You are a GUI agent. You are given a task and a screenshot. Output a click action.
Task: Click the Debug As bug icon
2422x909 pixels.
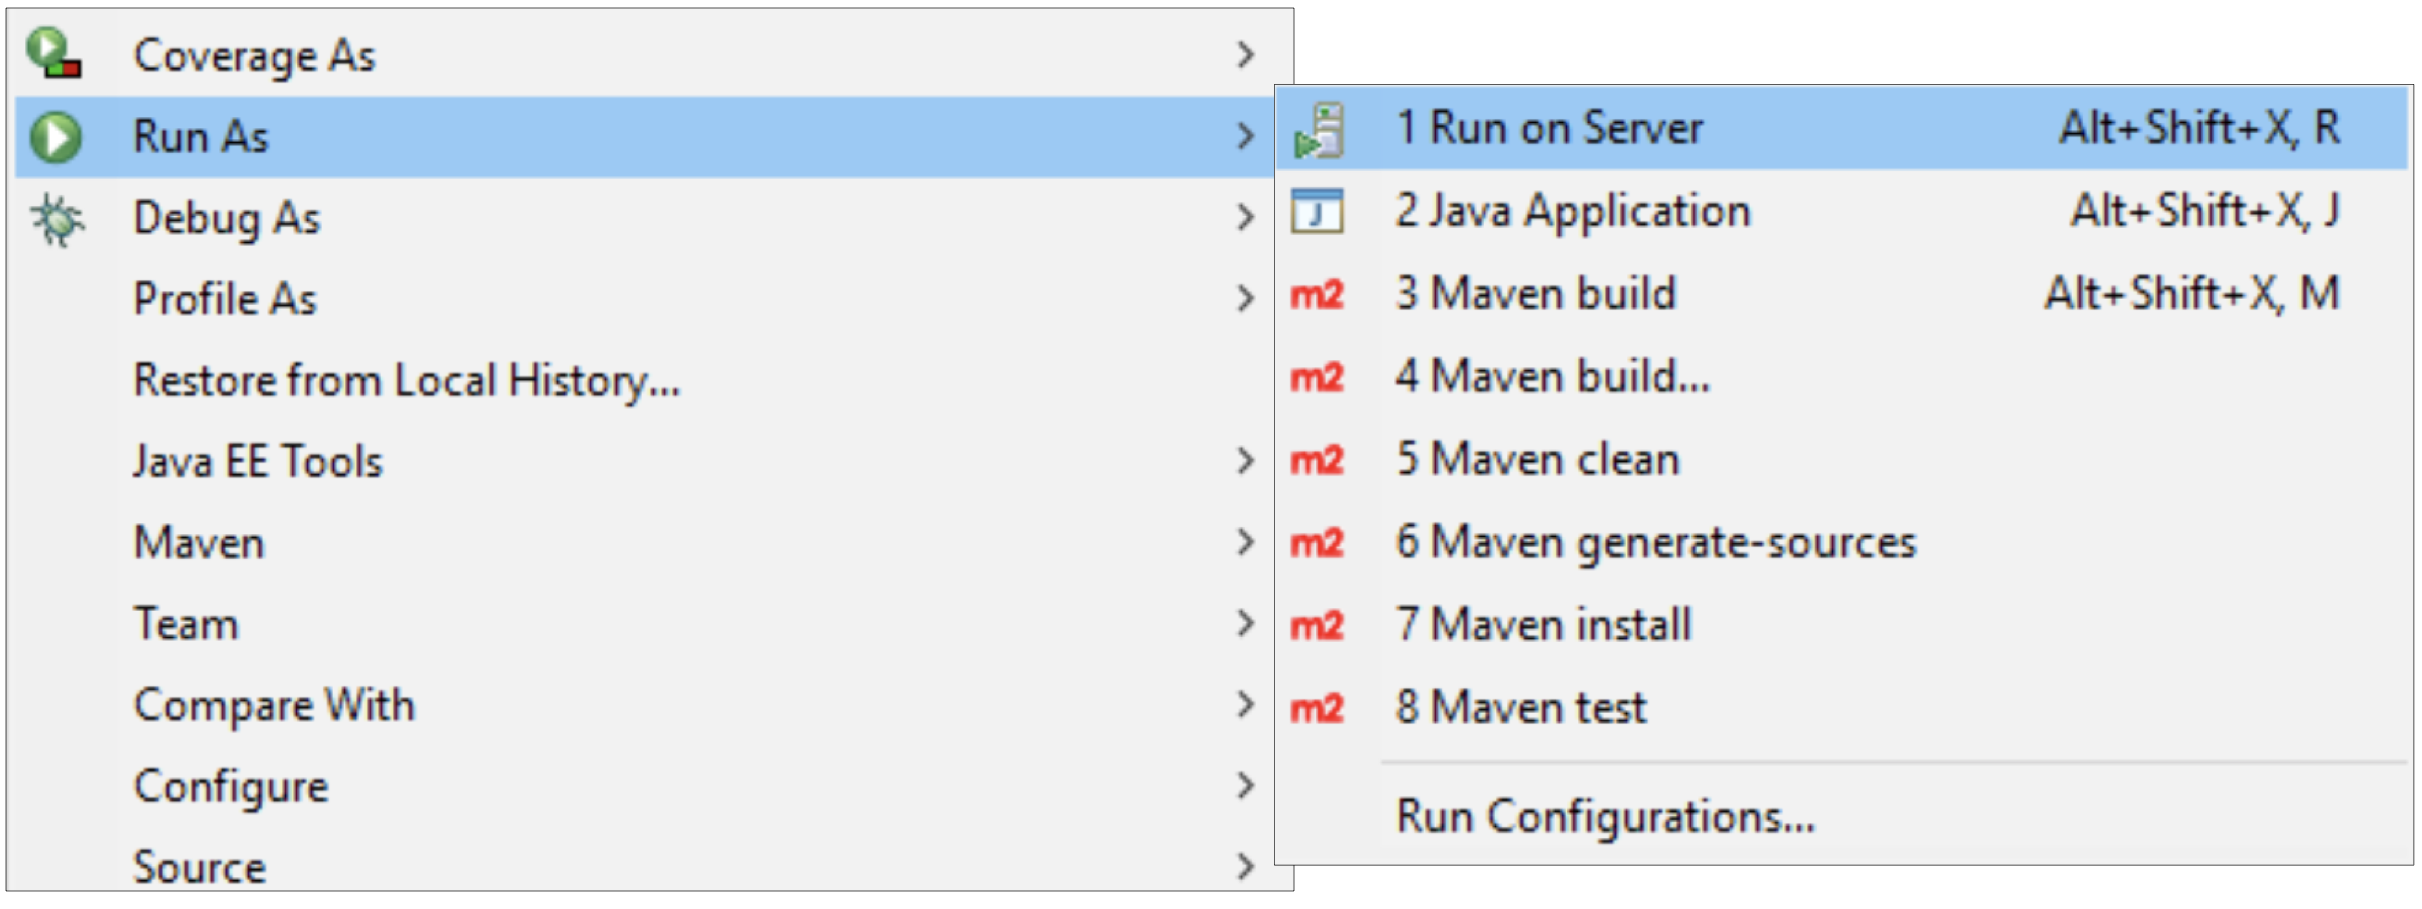click(x=56, y=219)
